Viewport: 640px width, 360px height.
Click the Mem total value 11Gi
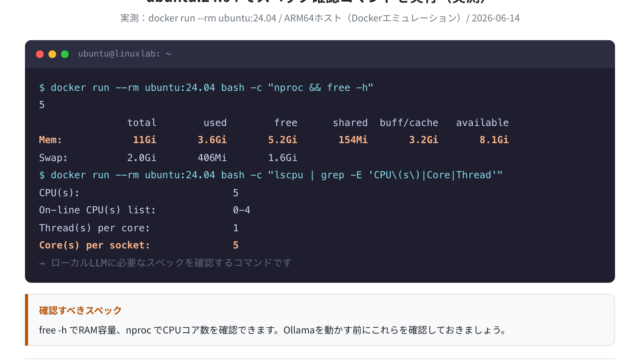tap(144, 140)
